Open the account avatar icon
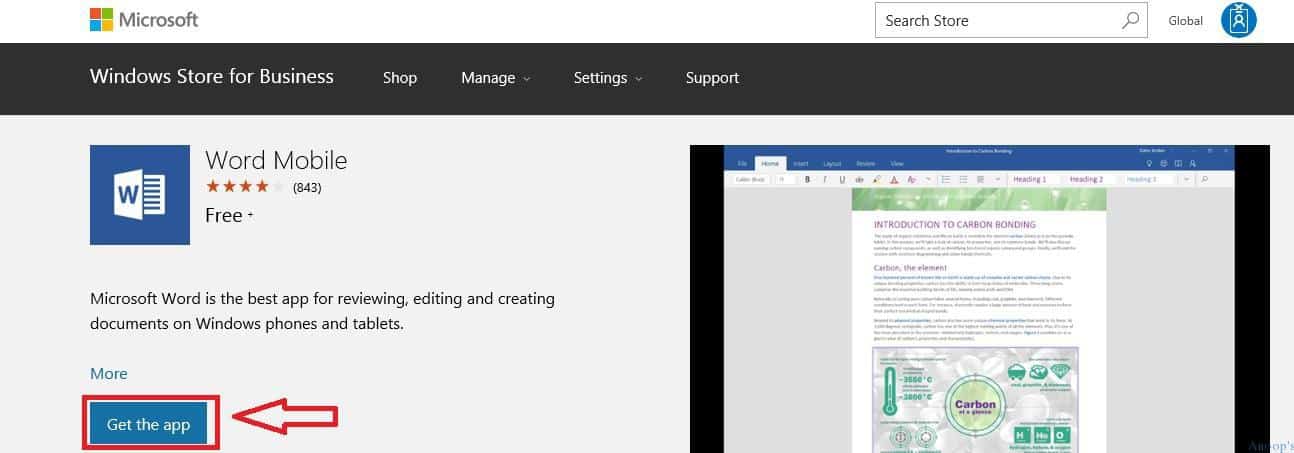 click(x=1238, y=20)
